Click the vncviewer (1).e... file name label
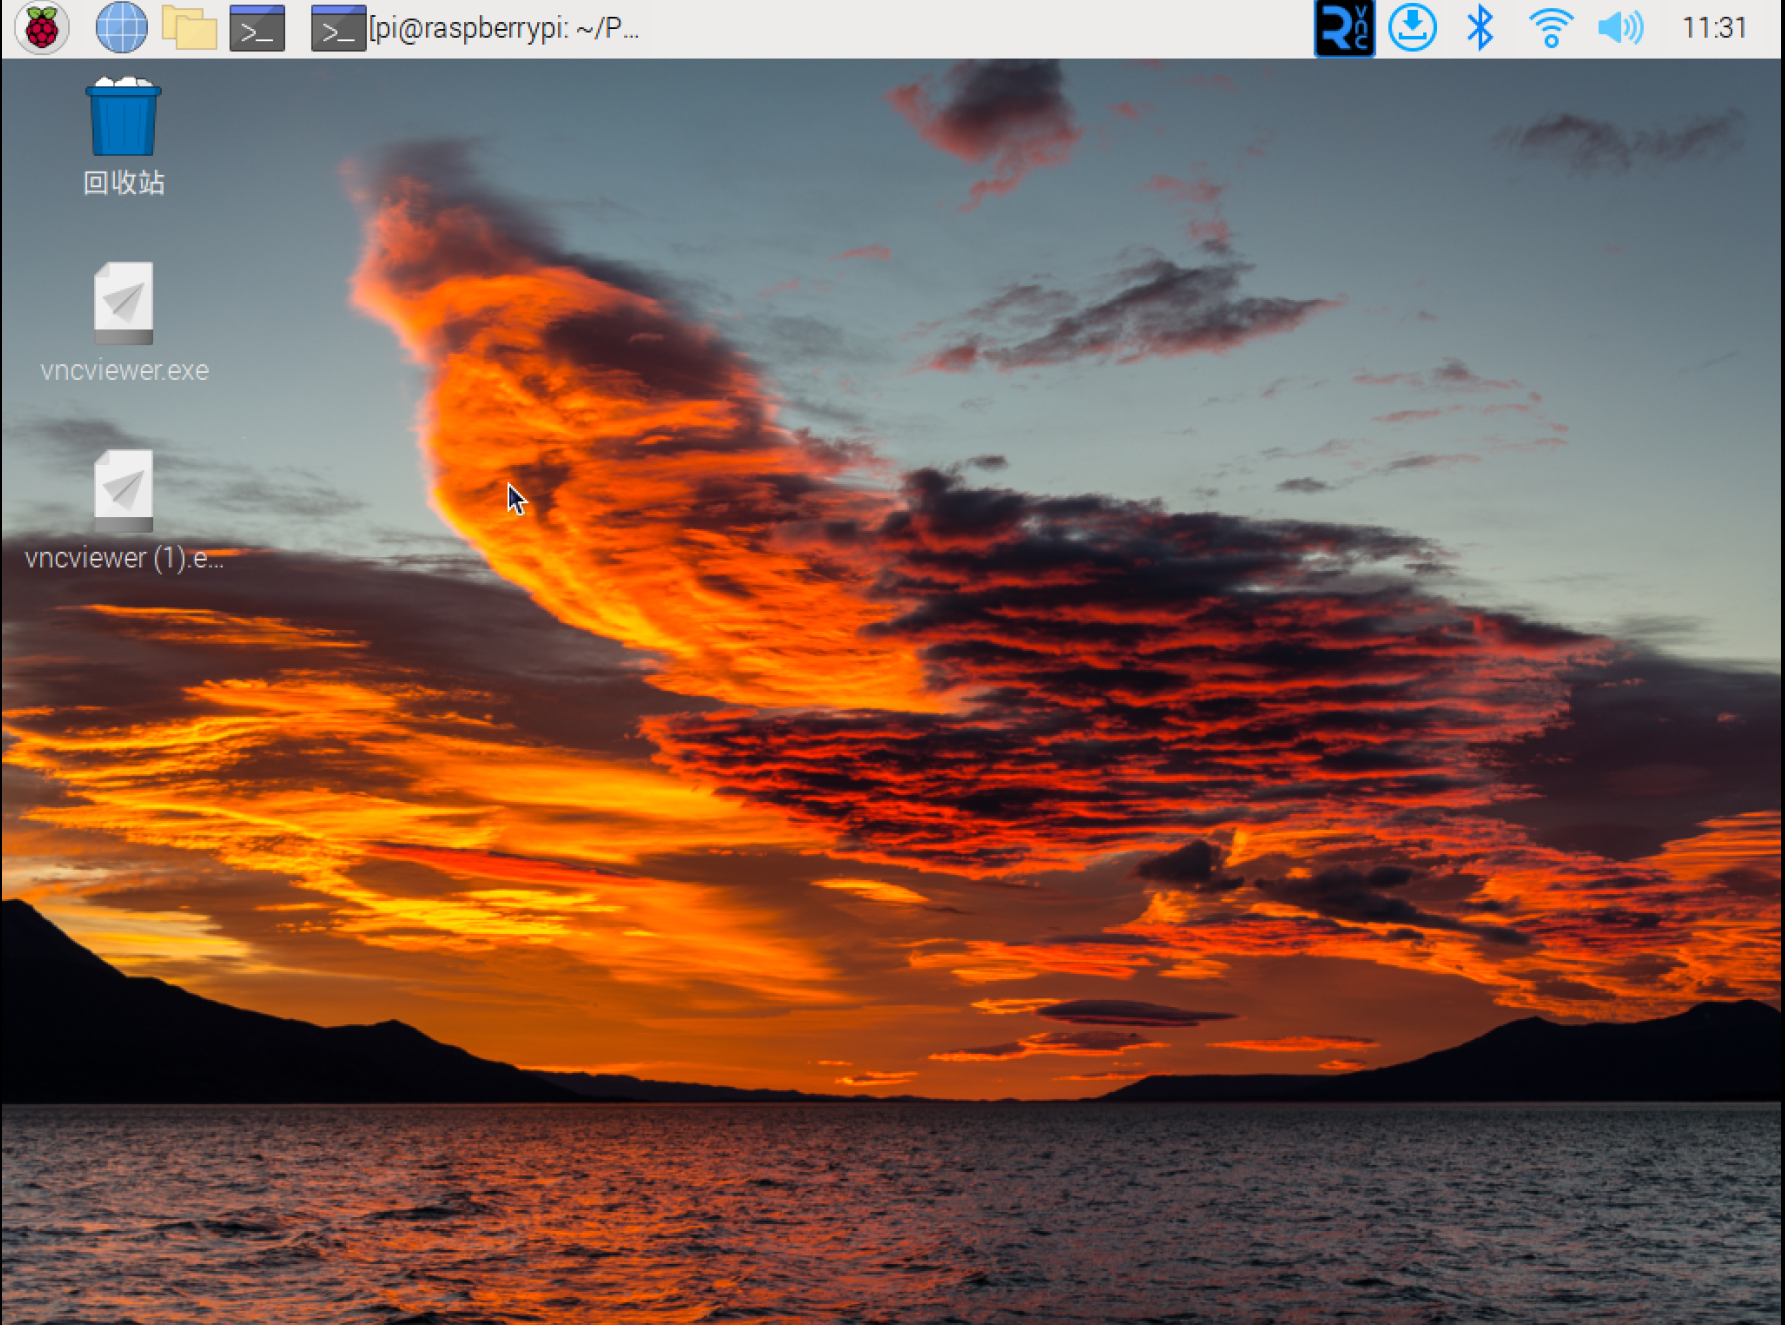Image resolution: width=1785 pixels, height=1325 pixels. click(x=124, y=558)
